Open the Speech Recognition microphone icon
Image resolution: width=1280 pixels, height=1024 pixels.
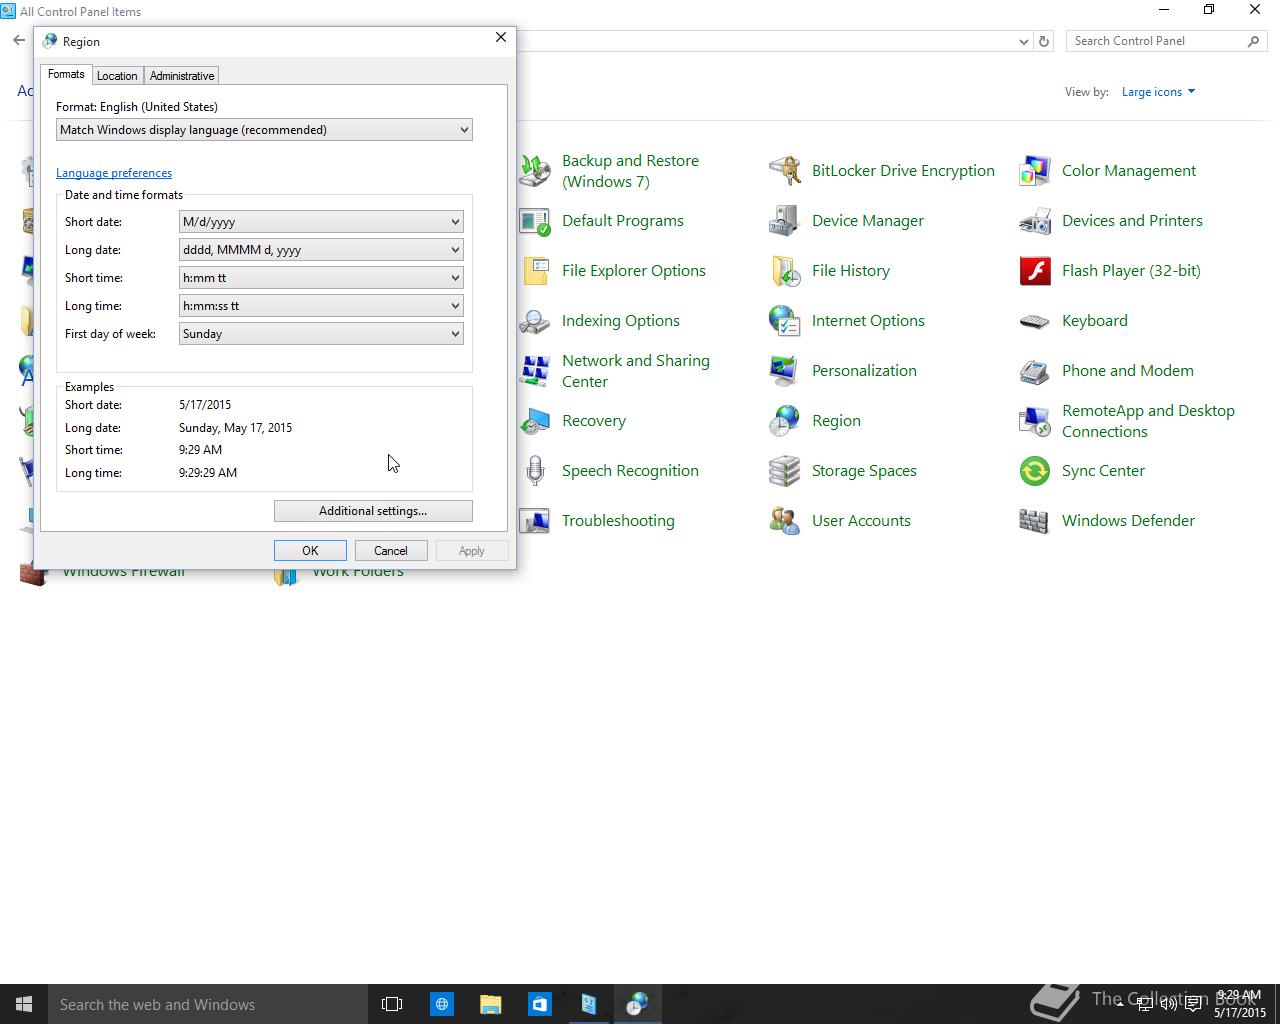tap(535, 471)
